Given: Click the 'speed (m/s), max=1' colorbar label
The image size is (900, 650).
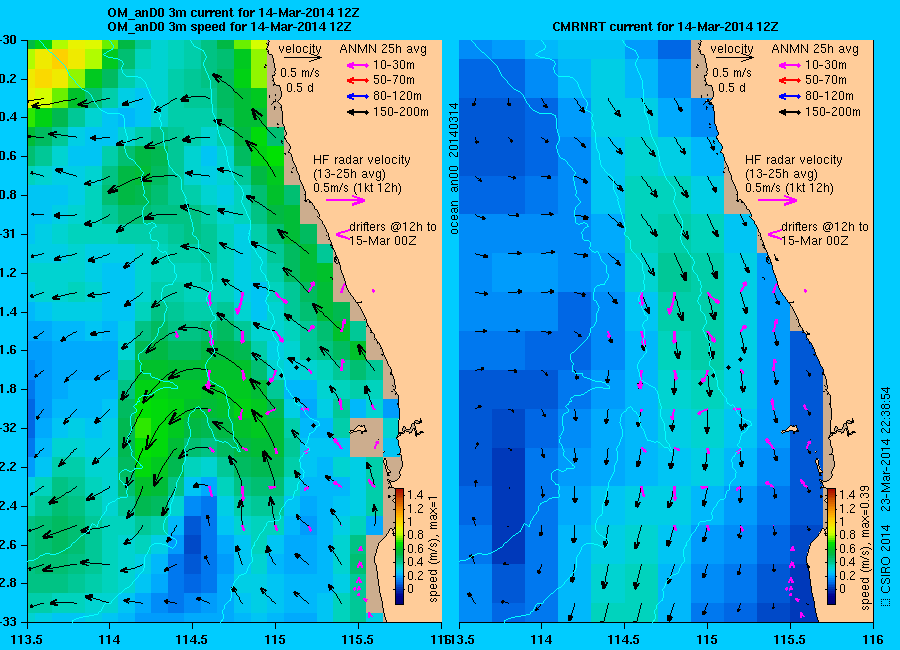Looking at the screenshot, I should [x=435, y=548].
